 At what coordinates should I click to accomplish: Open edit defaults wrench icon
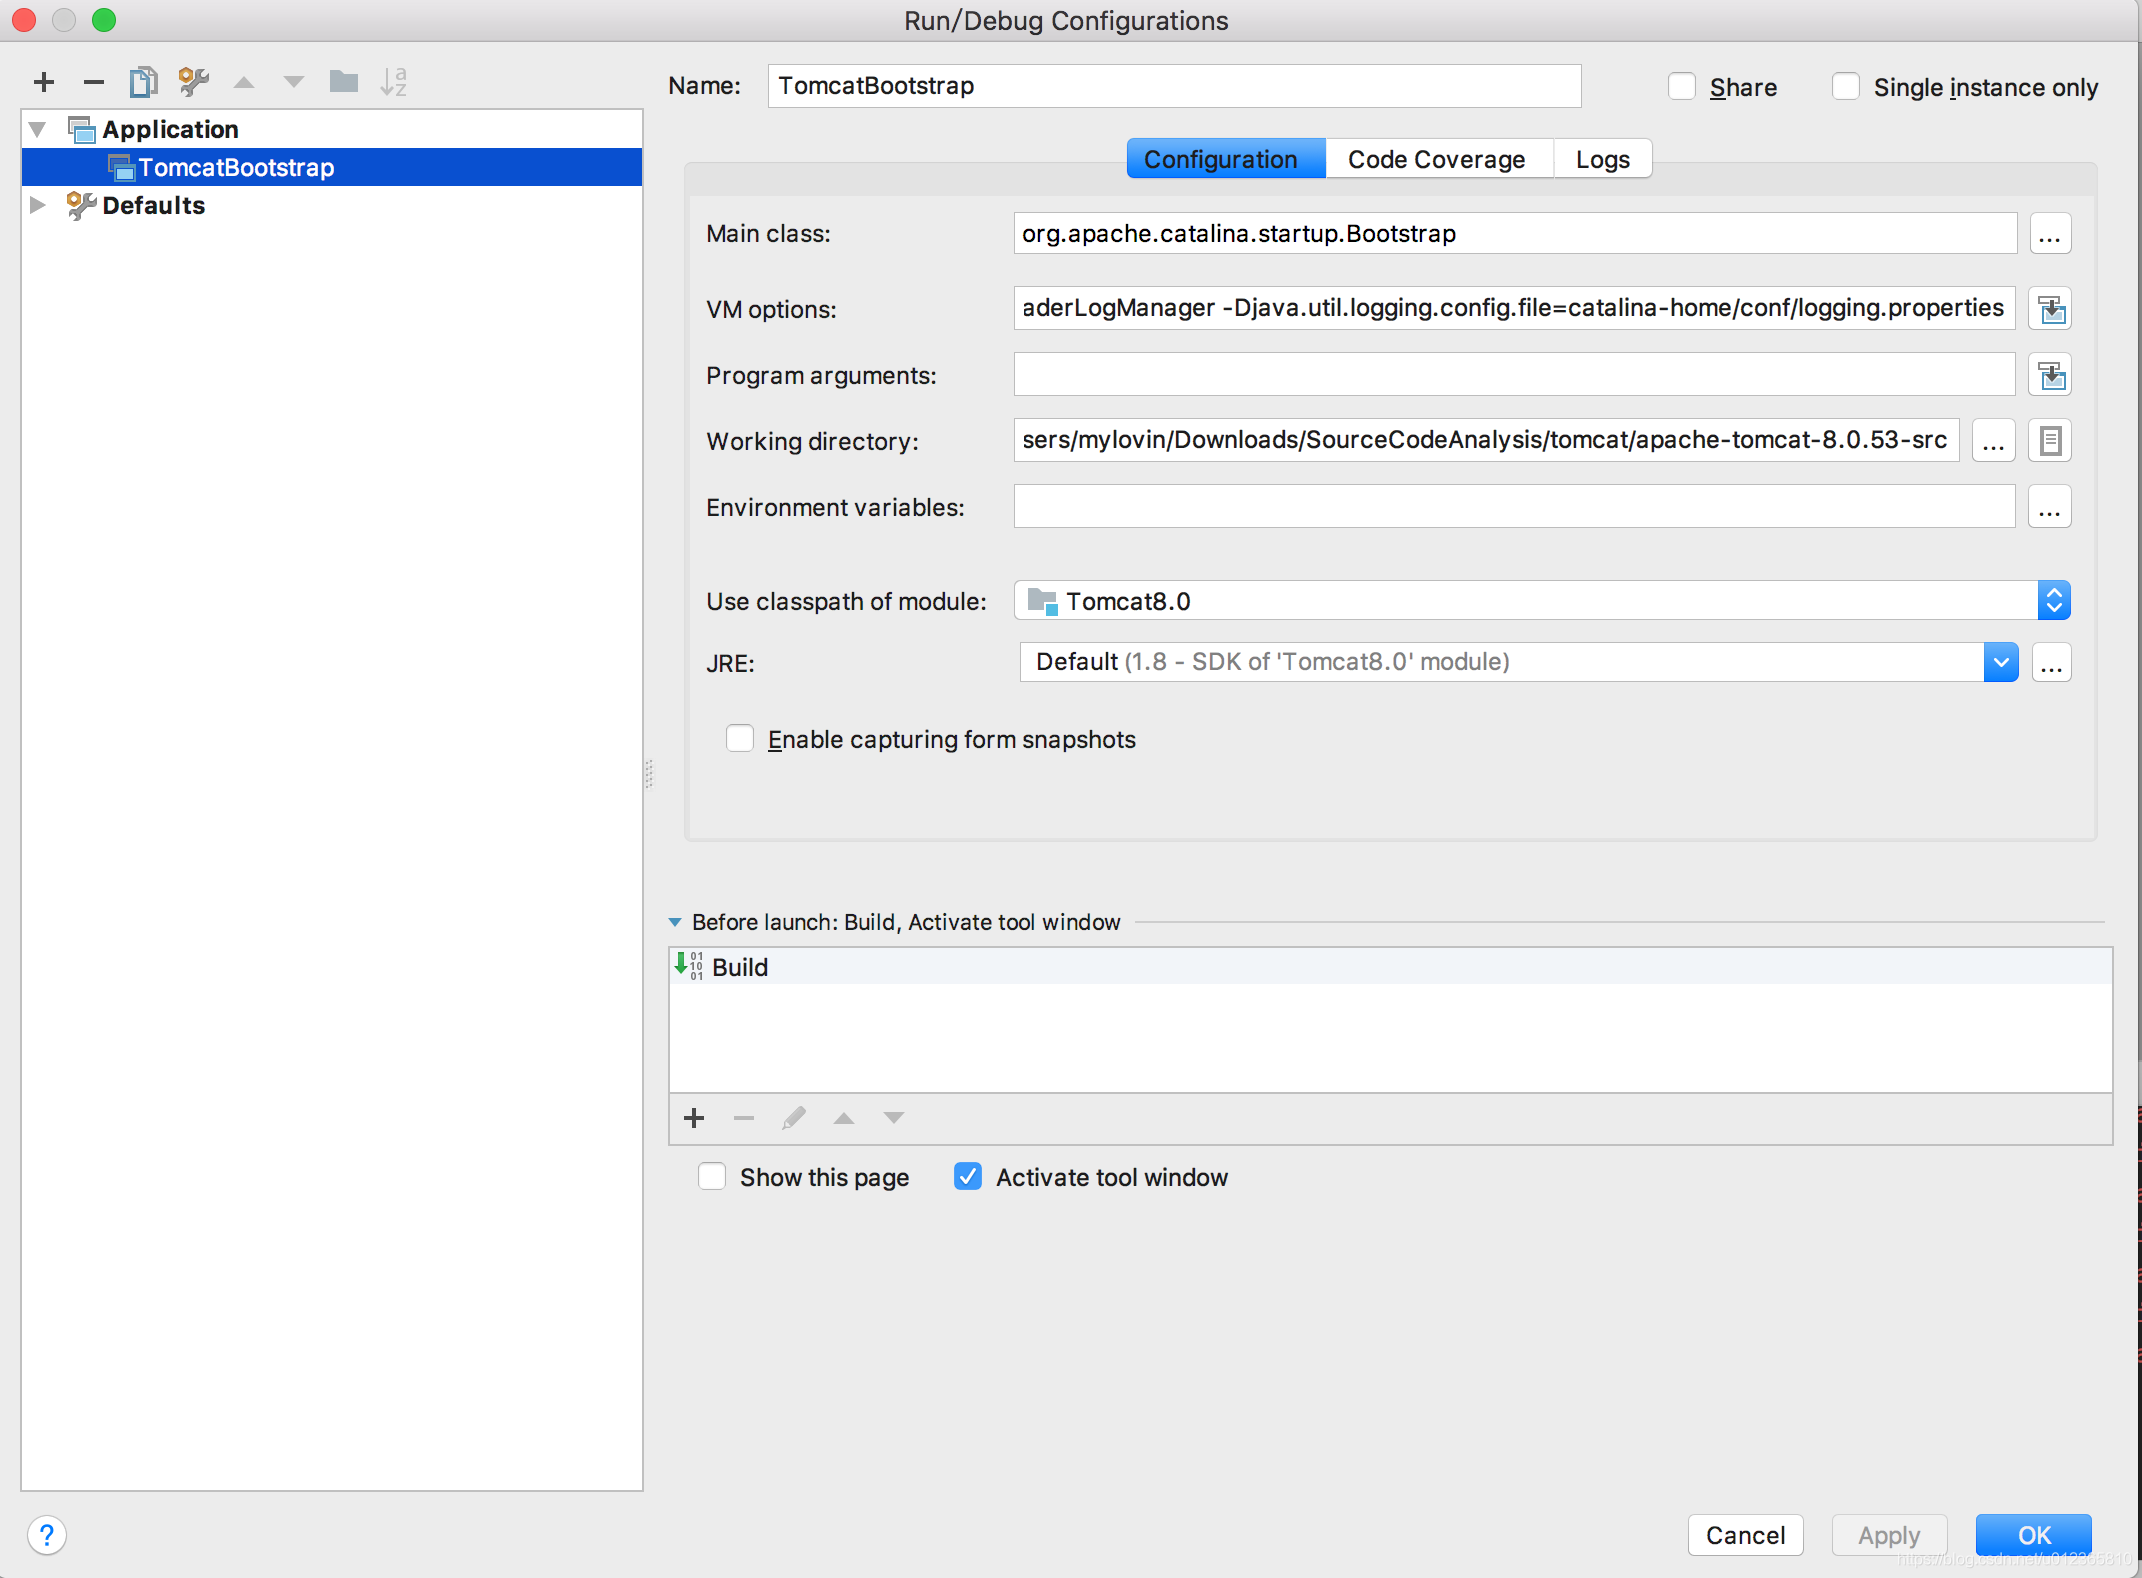(x=193, y=82)
